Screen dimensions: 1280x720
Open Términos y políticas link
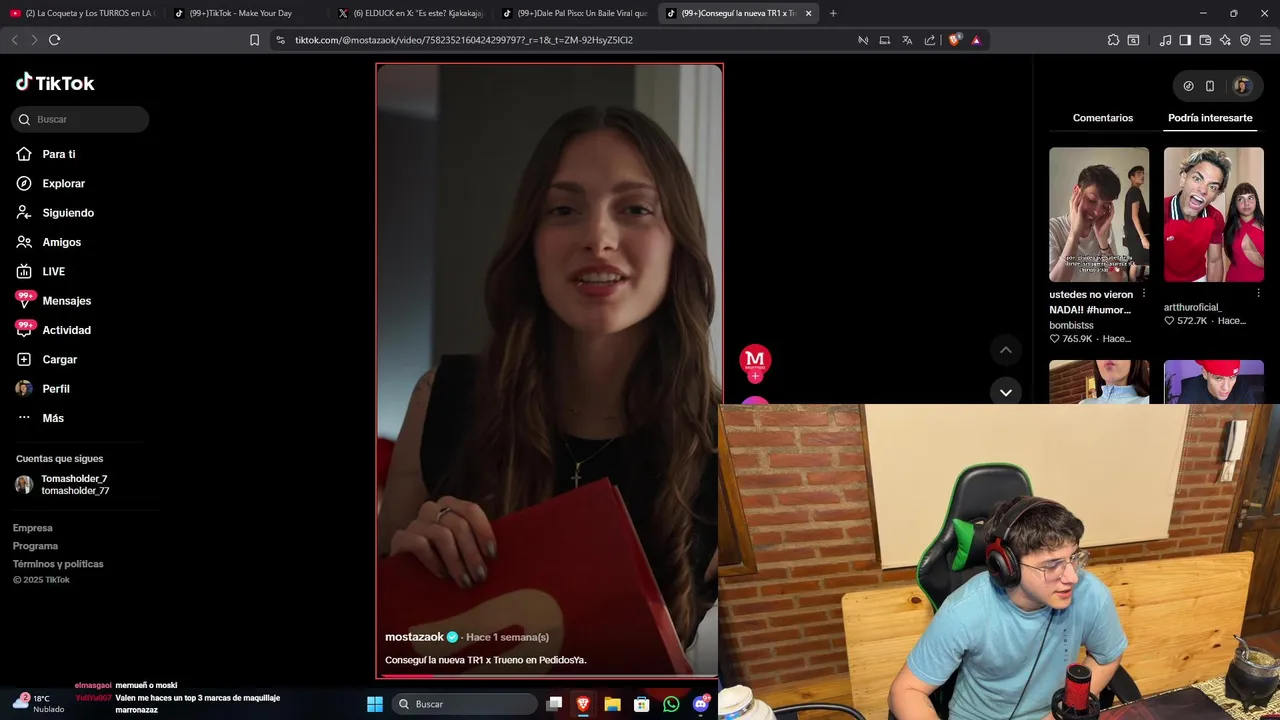click(x=58, y=564)
